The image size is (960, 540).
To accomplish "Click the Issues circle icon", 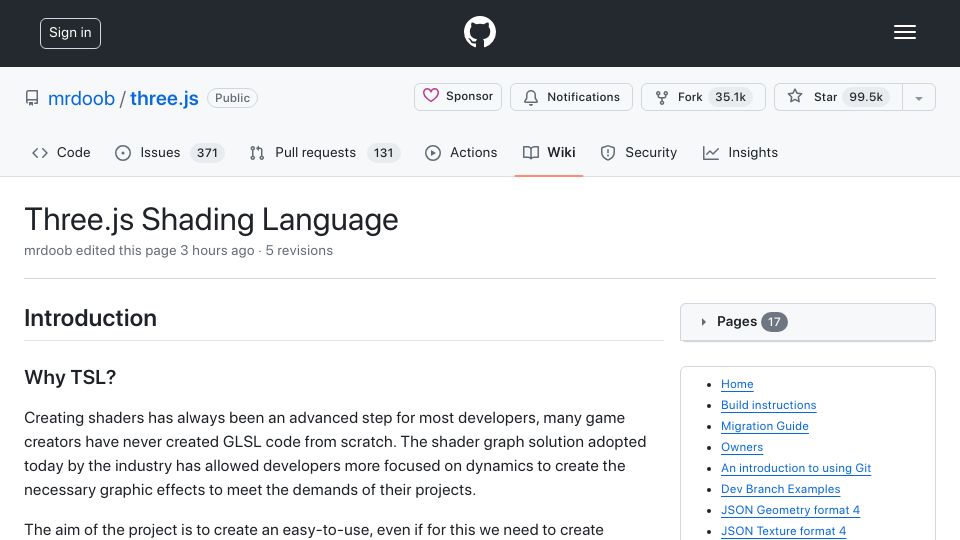I will (123, 153).
